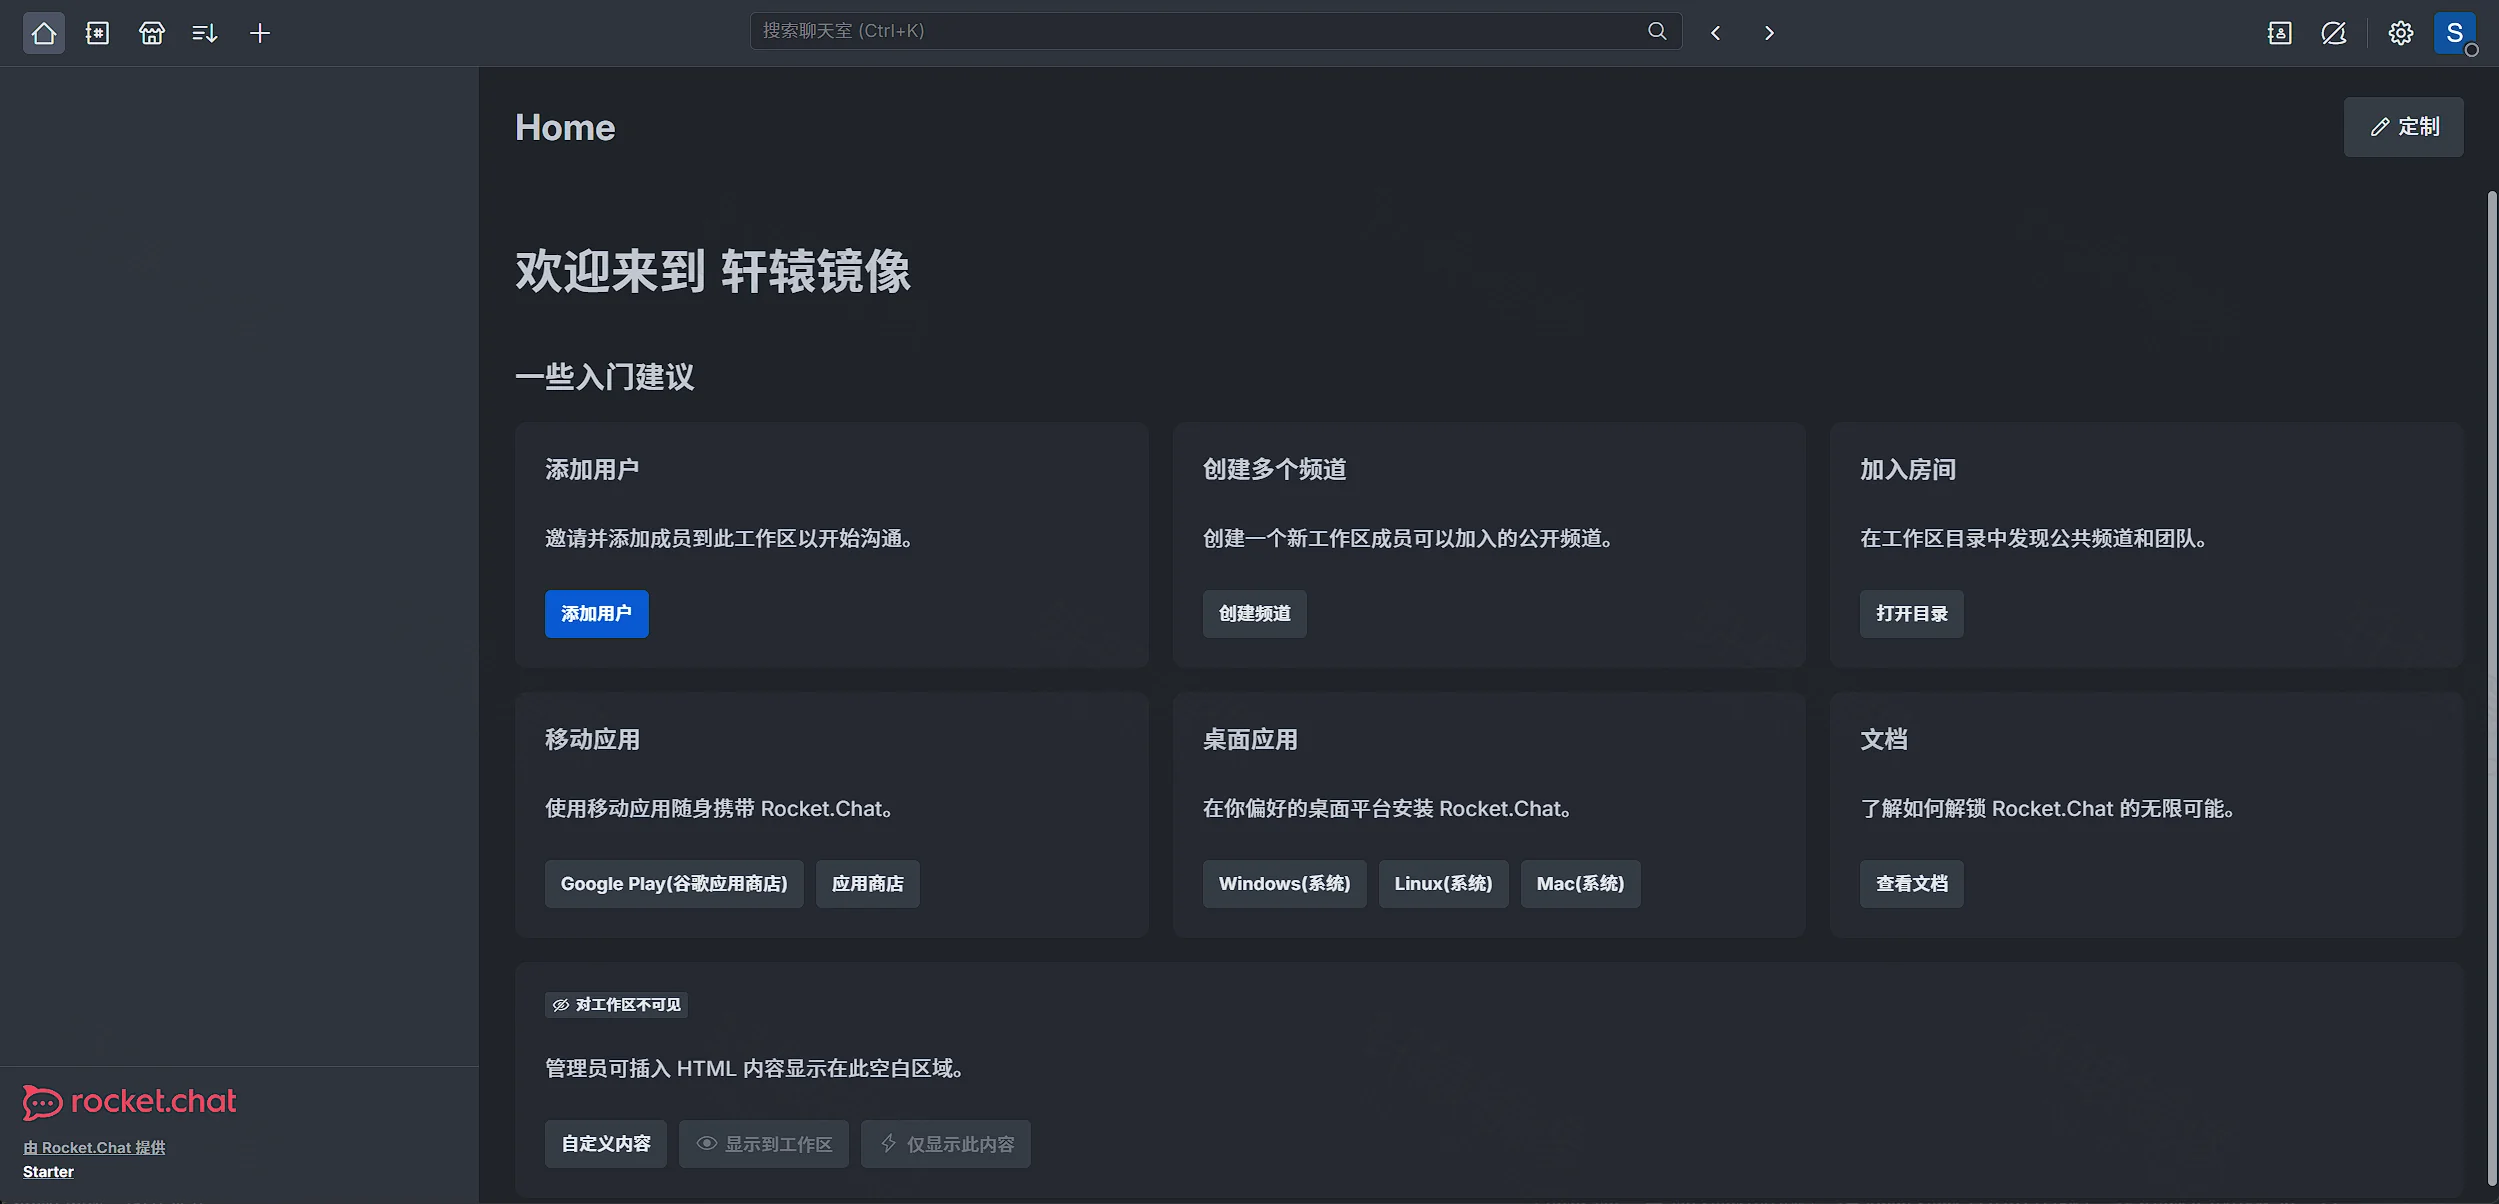This screenshot has height=1204, width=2499.
Task: Click the Mac(系统) download button
Action: [x=1580, y=884]
